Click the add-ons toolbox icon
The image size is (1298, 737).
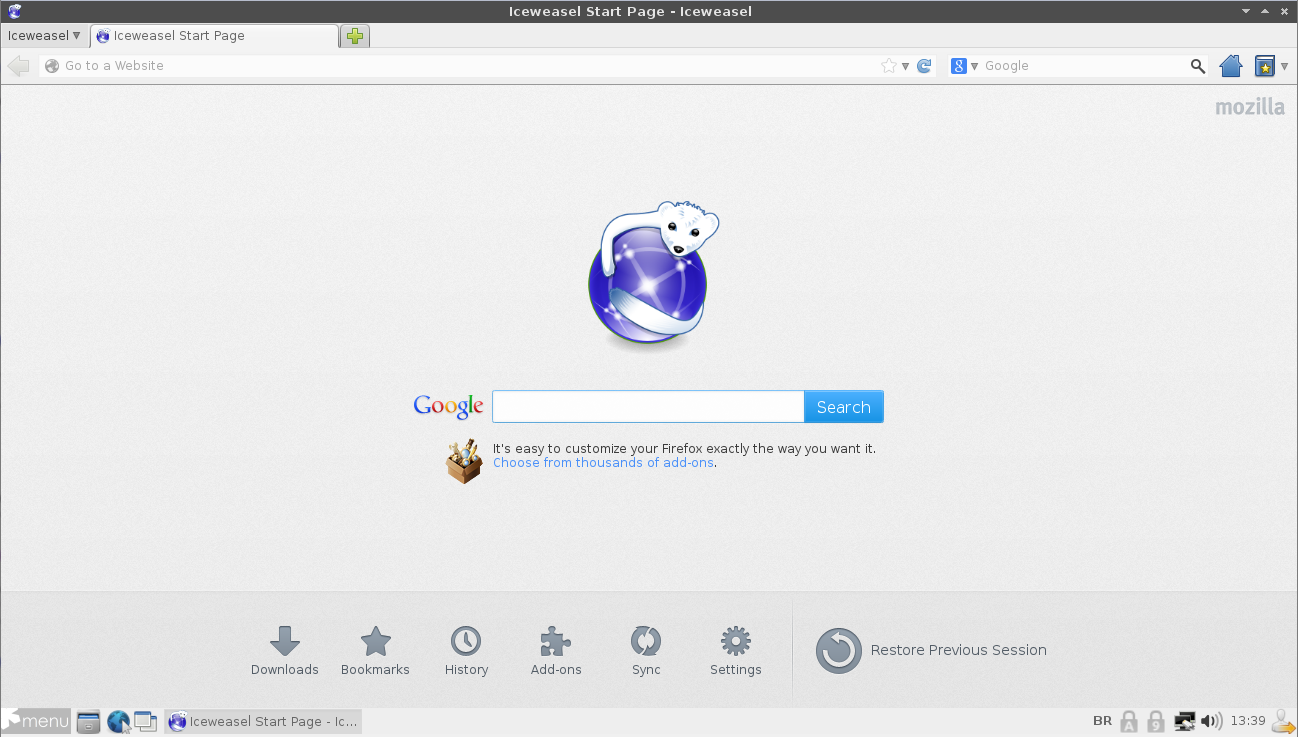[x=463, y=461]
